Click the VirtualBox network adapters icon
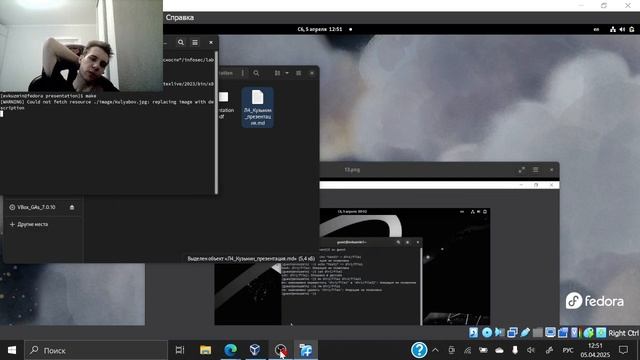This screenshot has width=640, height=360. pyautogui.click(x=512, y=333)
